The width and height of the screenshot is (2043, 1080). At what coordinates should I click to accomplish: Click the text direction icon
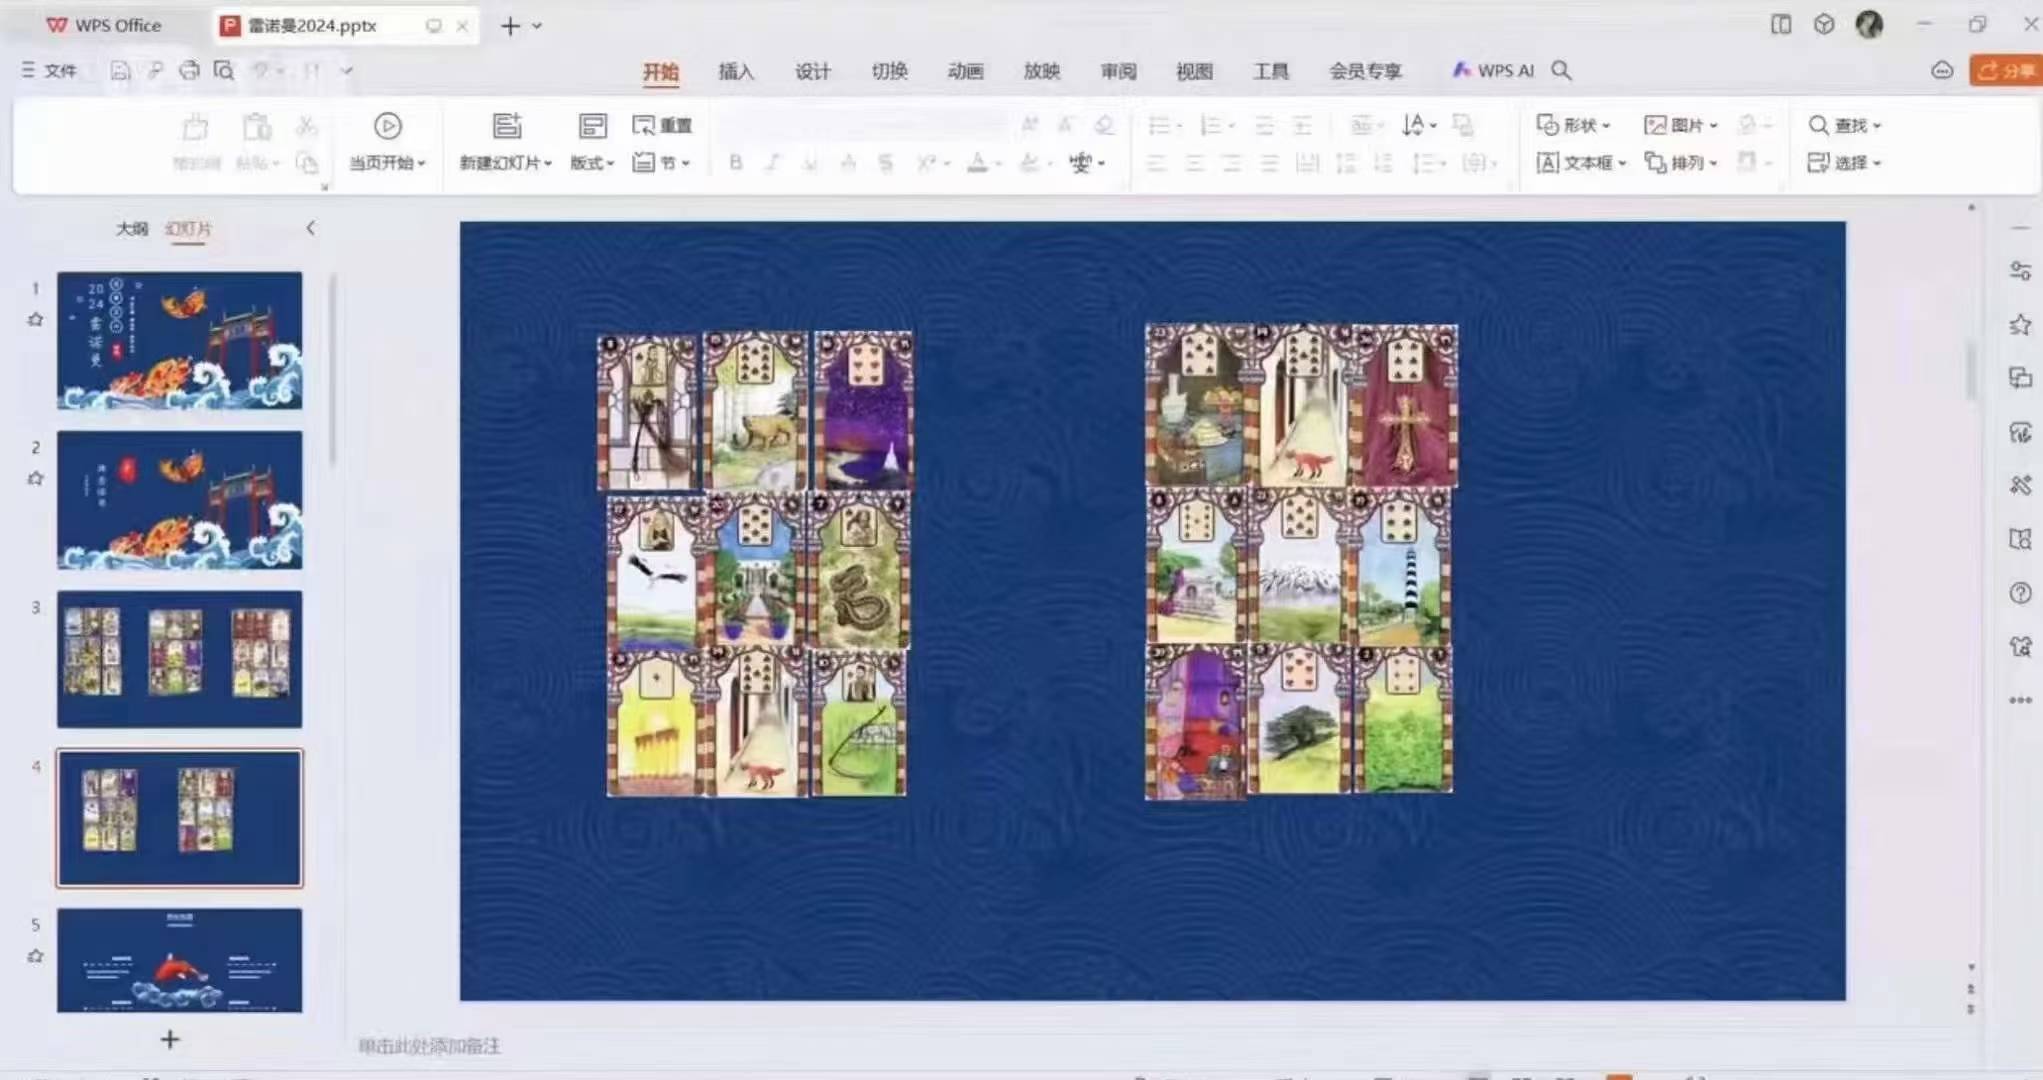(x=1413, y=125)
